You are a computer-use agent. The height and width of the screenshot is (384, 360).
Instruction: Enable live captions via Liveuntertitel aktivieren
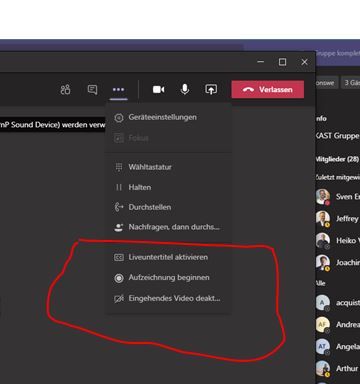tap(168, 257)
